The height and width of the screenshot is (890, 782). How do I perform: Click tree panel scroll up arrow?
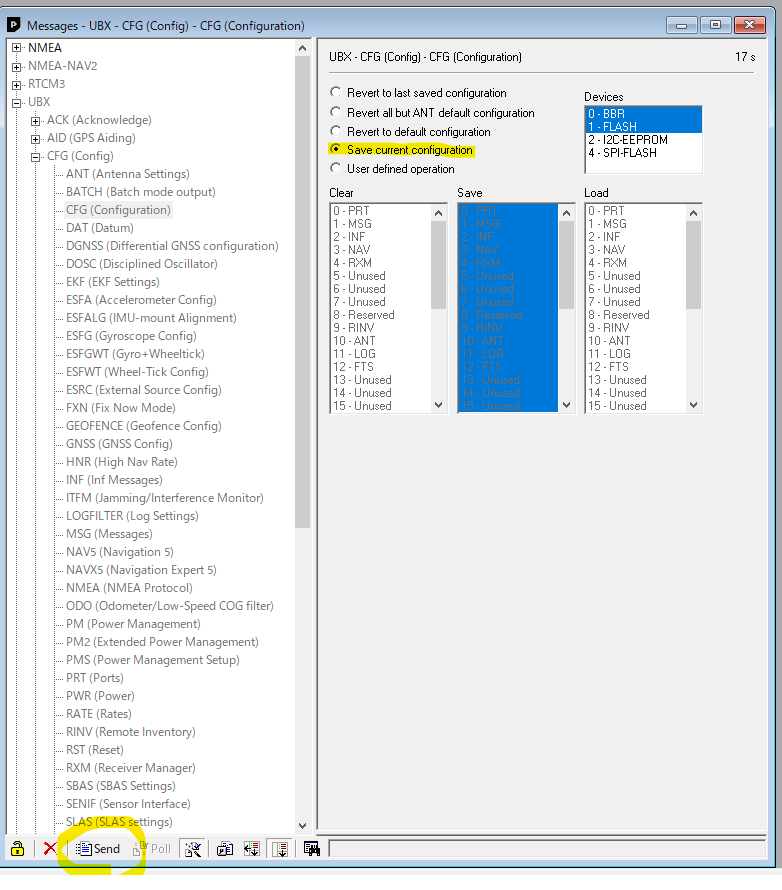tap(302, 48)
